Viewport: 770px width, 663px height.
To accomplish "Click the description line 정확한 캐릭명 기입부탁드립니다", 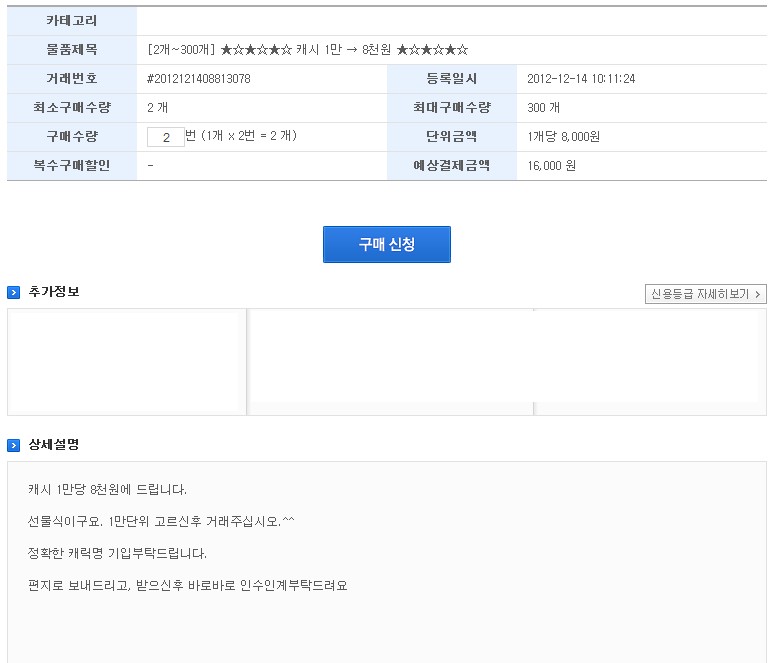I will [117, 553].
